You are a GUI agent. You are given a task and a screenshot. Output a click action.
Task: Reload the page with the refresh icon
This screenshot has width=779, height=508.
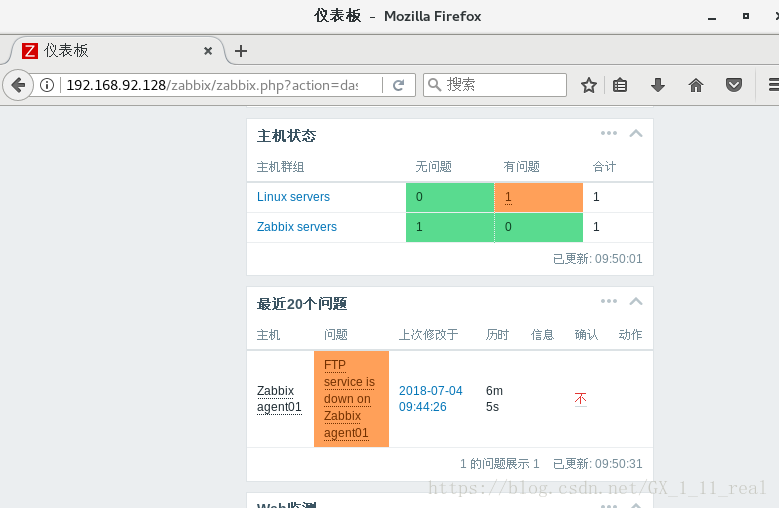398,85
